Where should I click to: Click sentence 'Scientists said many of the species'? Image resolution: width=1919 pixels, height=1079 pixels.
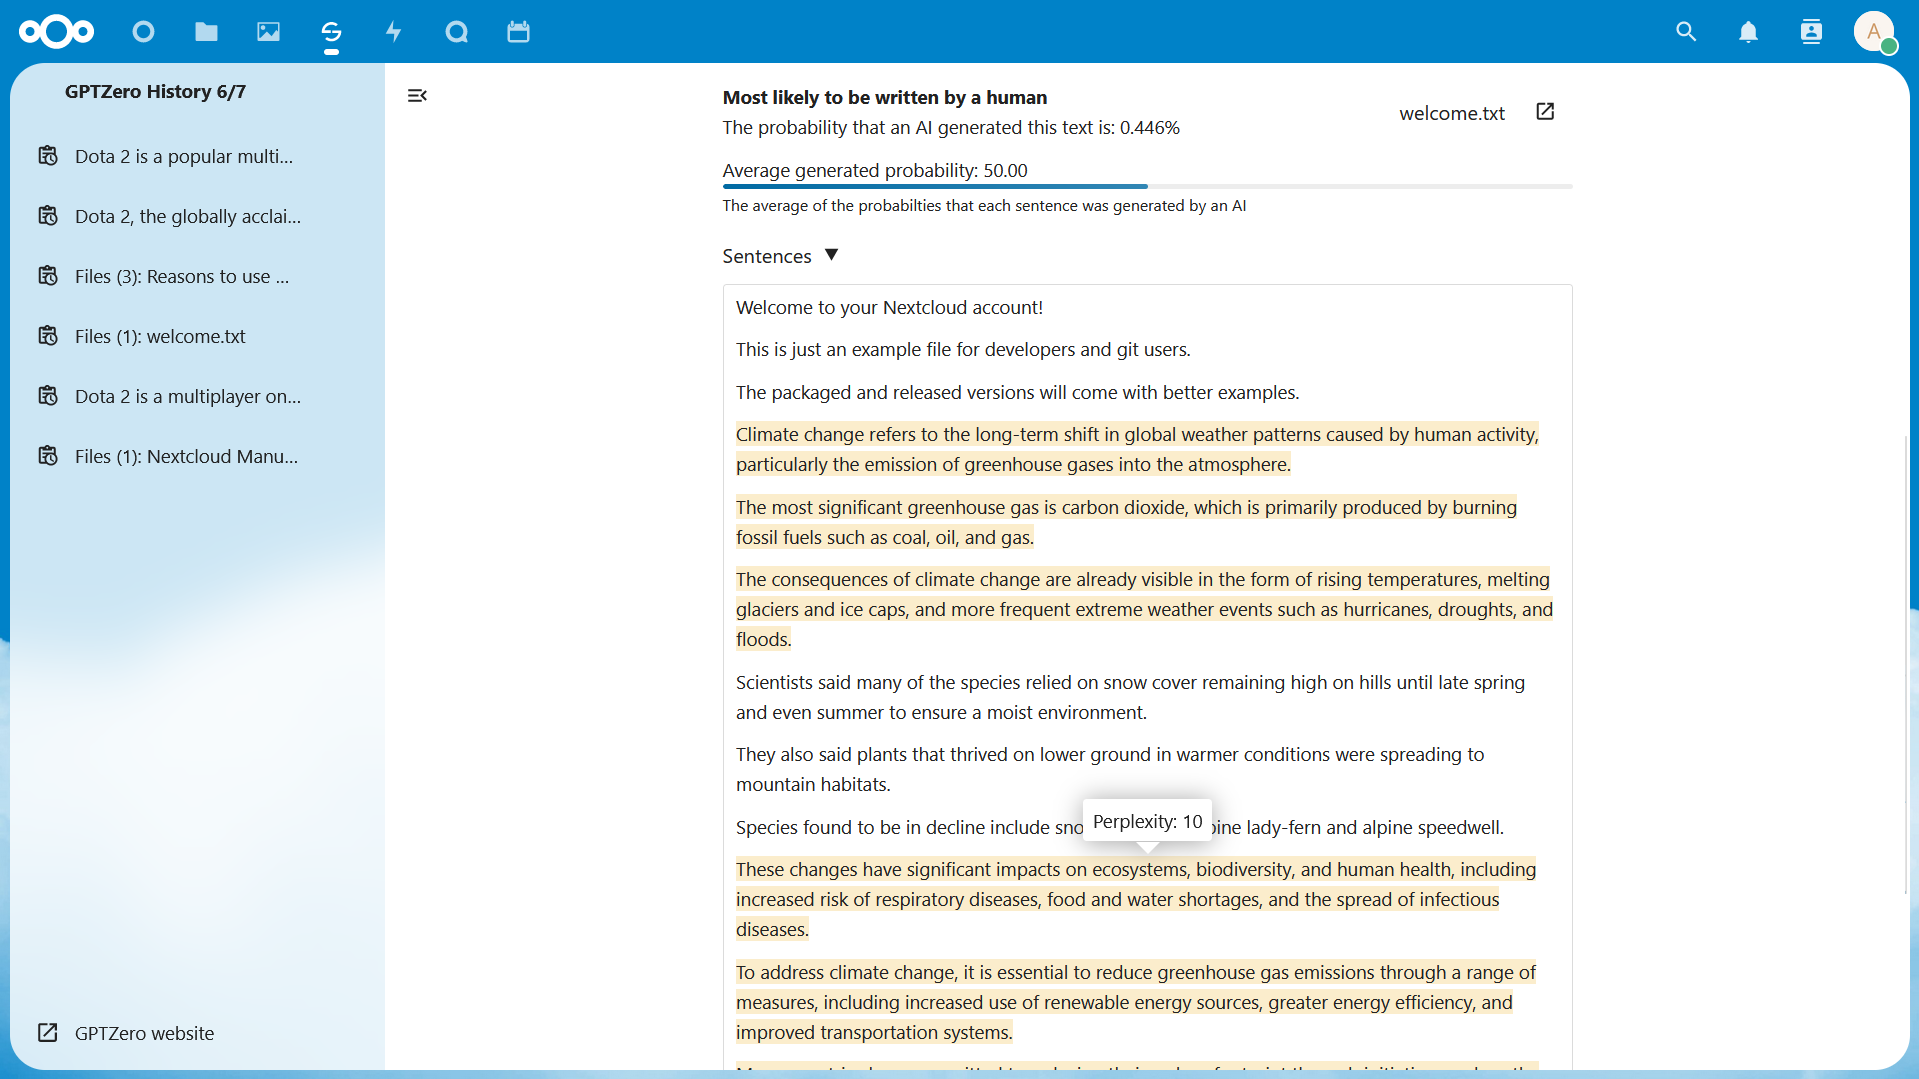(x=1130, y=697)
